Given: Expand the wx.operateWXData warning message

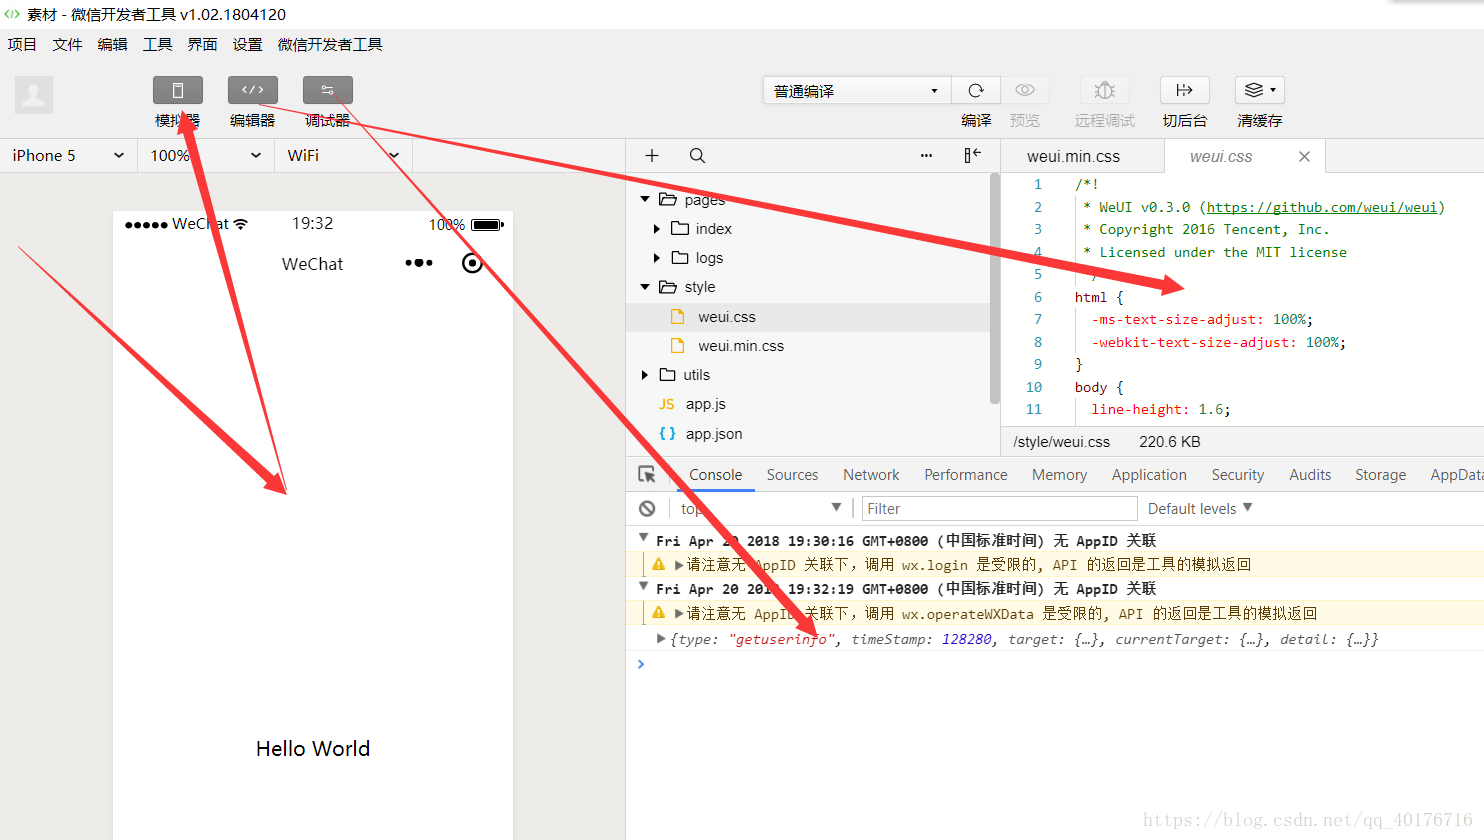Looking at the screenshot, I should (x=679, y=614).
